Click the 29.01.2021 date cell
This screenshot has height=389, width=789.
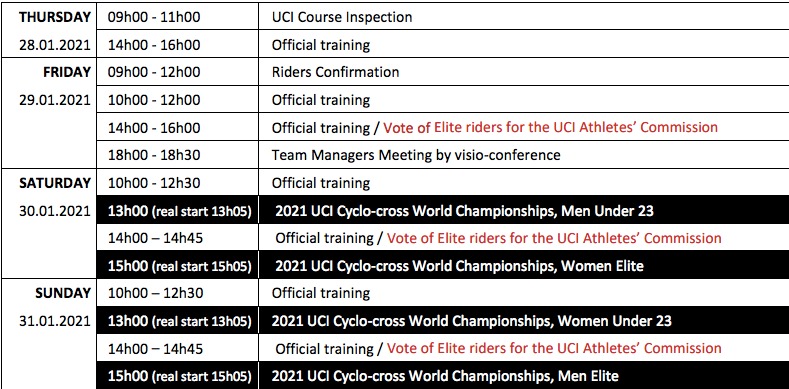pos(55,100)
